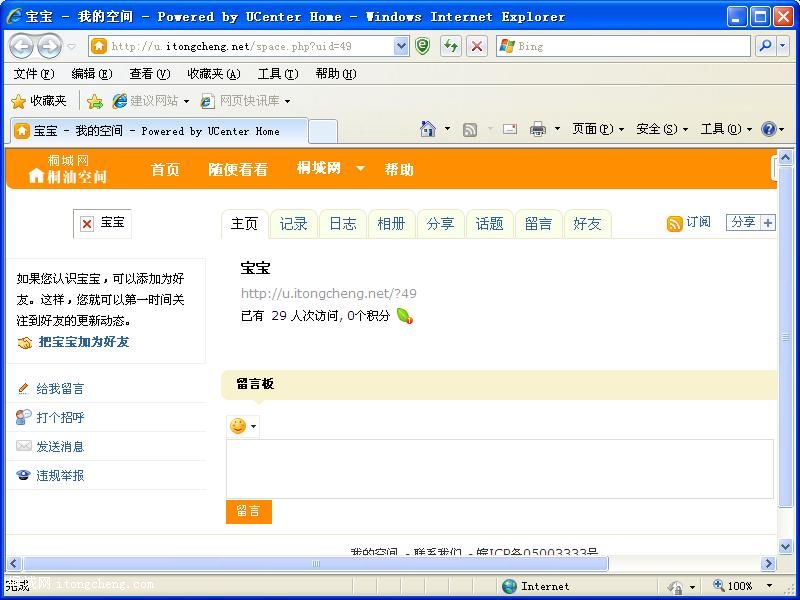
Task: Open the 页面(P) dropdown menu
Action: [597, 129]
